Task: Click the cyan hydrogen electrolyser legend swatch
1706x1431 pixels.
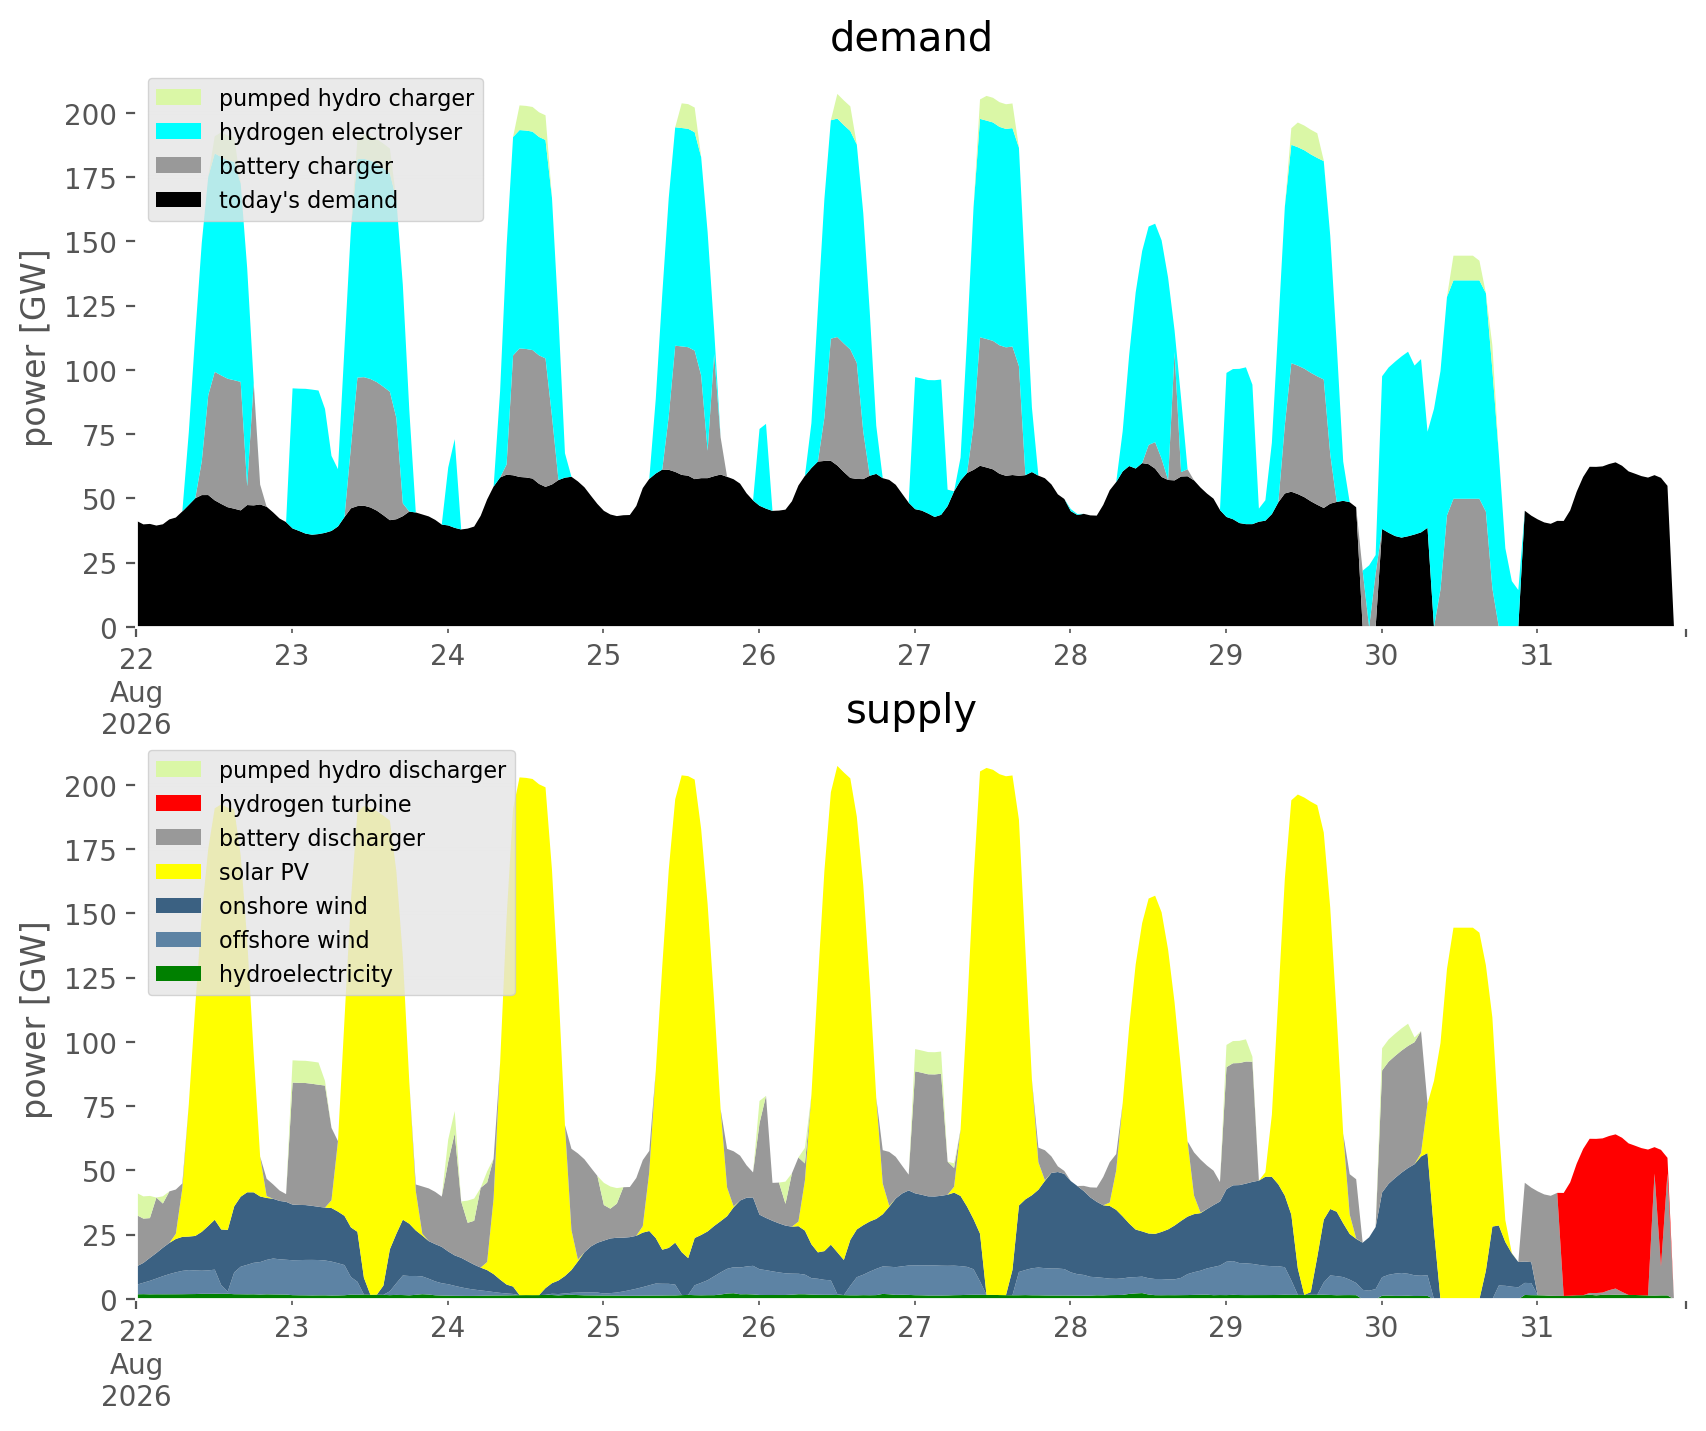Action: point(179,132)
